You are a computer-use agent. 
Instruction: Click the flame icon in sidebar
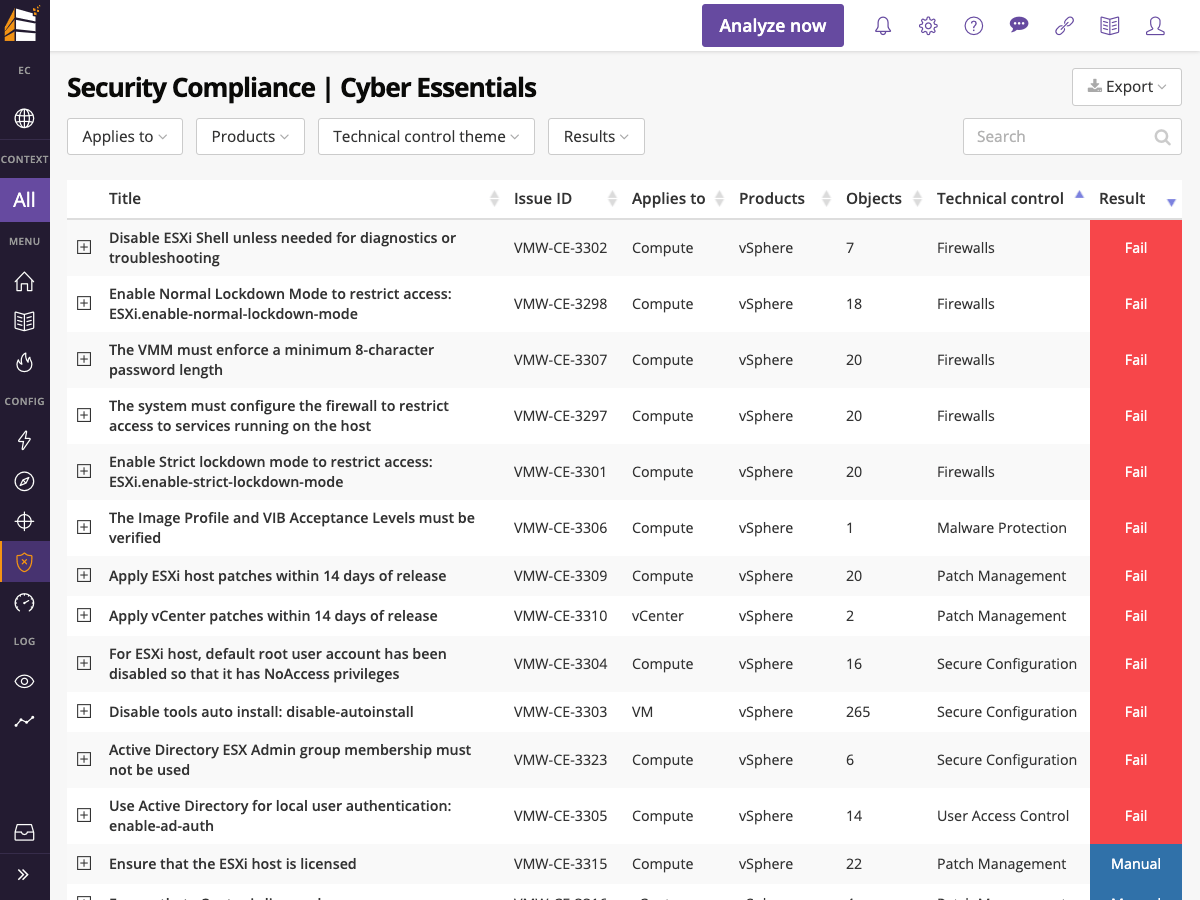point(24,362)
